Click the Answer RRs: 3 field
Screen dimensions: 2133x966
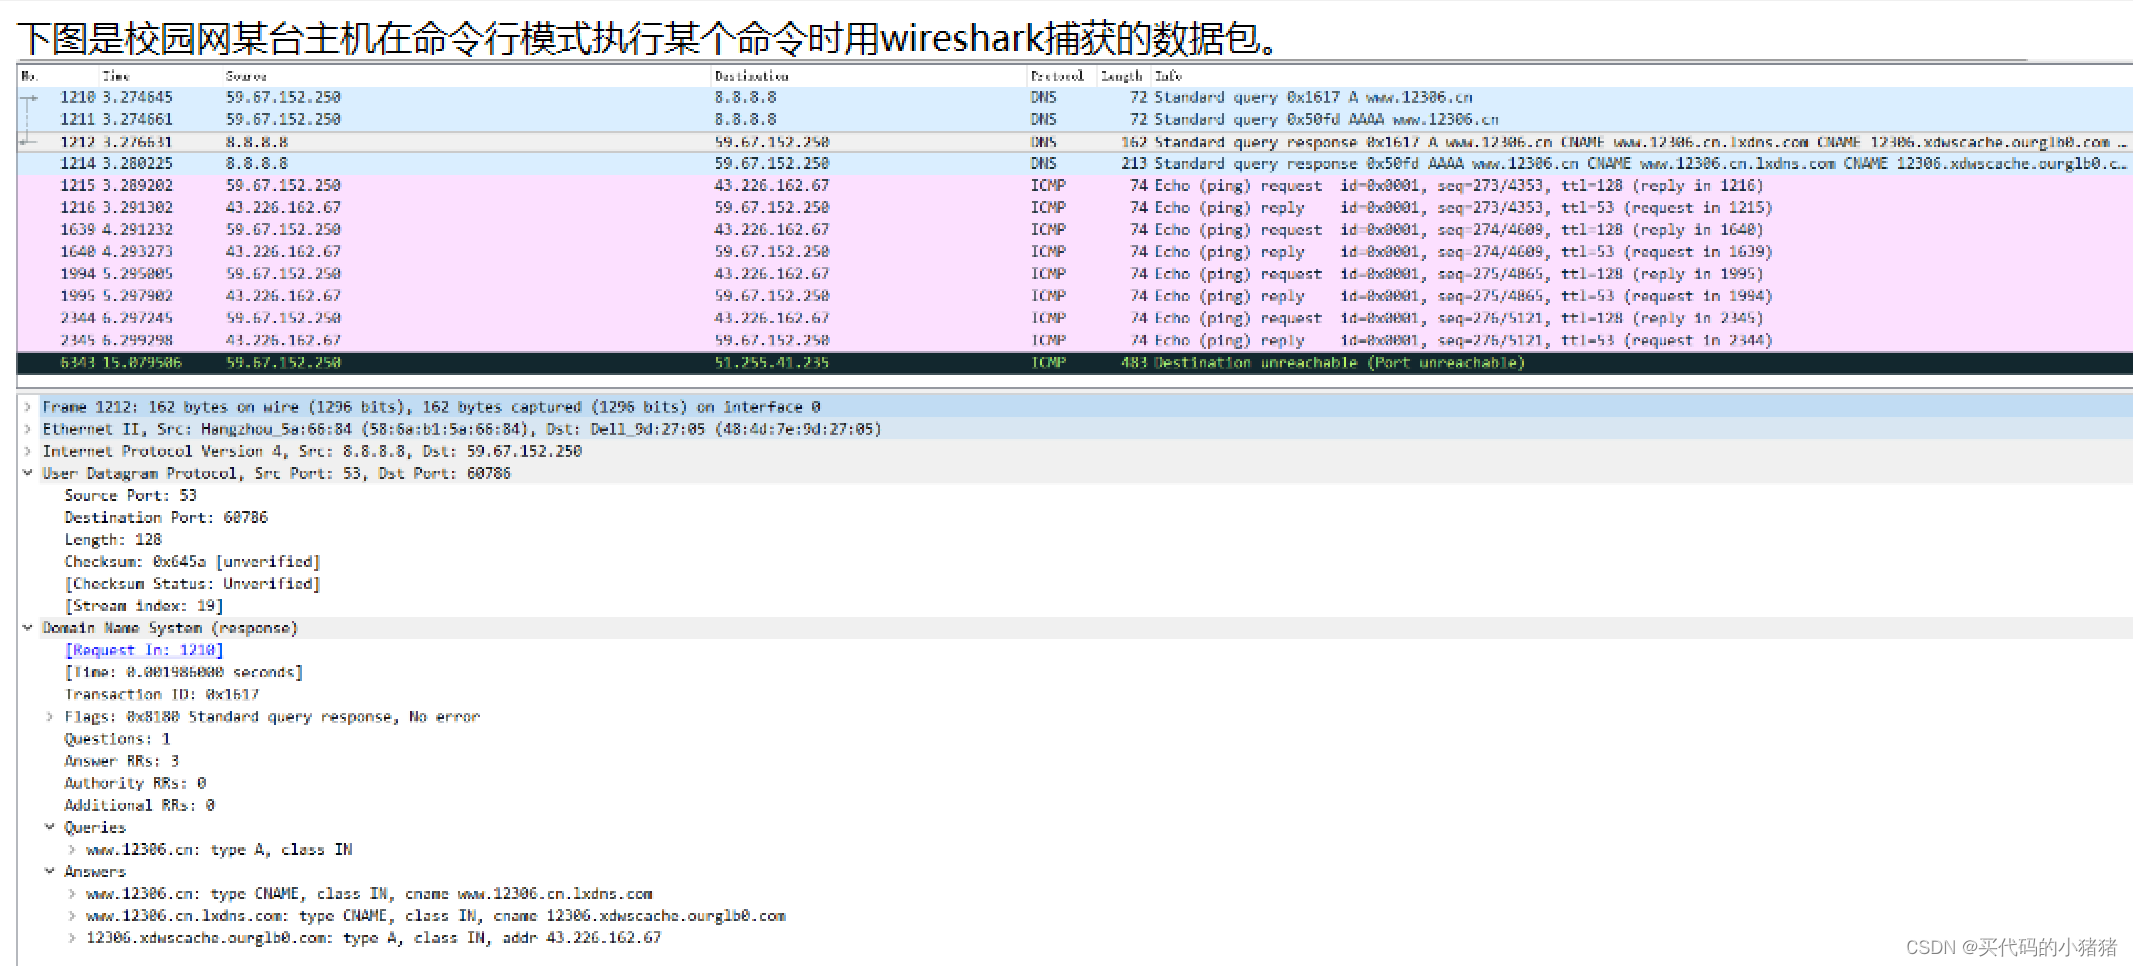tap(122, 761)
